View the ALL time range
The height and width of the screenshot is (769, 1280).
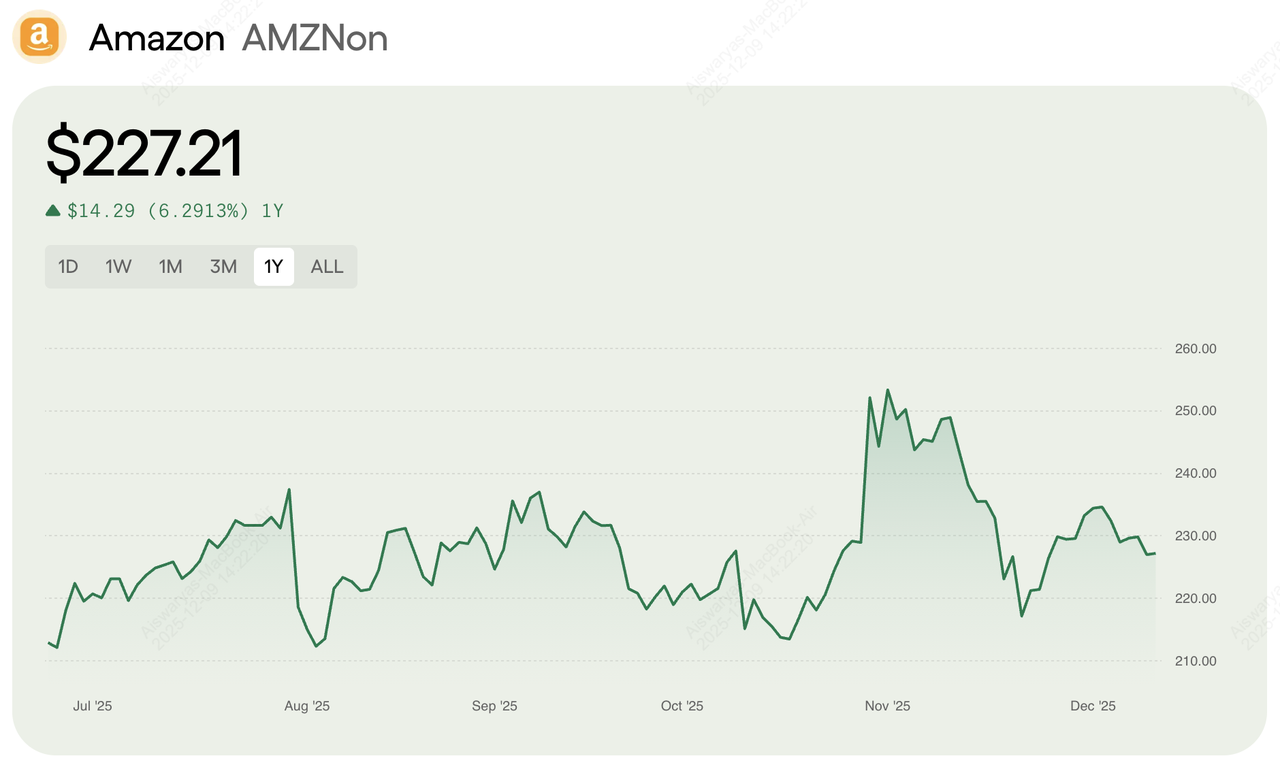(x=327, y=267)
